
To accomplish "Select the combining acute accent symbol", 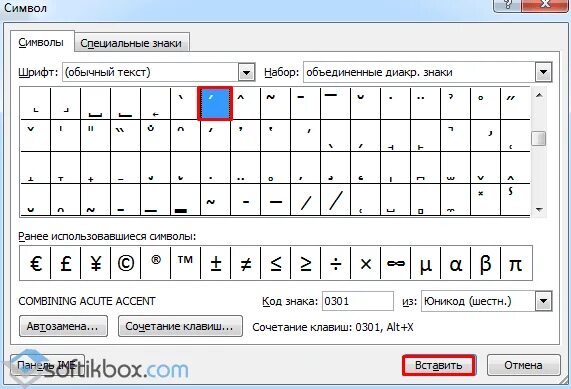I will [x=215, y=103].
